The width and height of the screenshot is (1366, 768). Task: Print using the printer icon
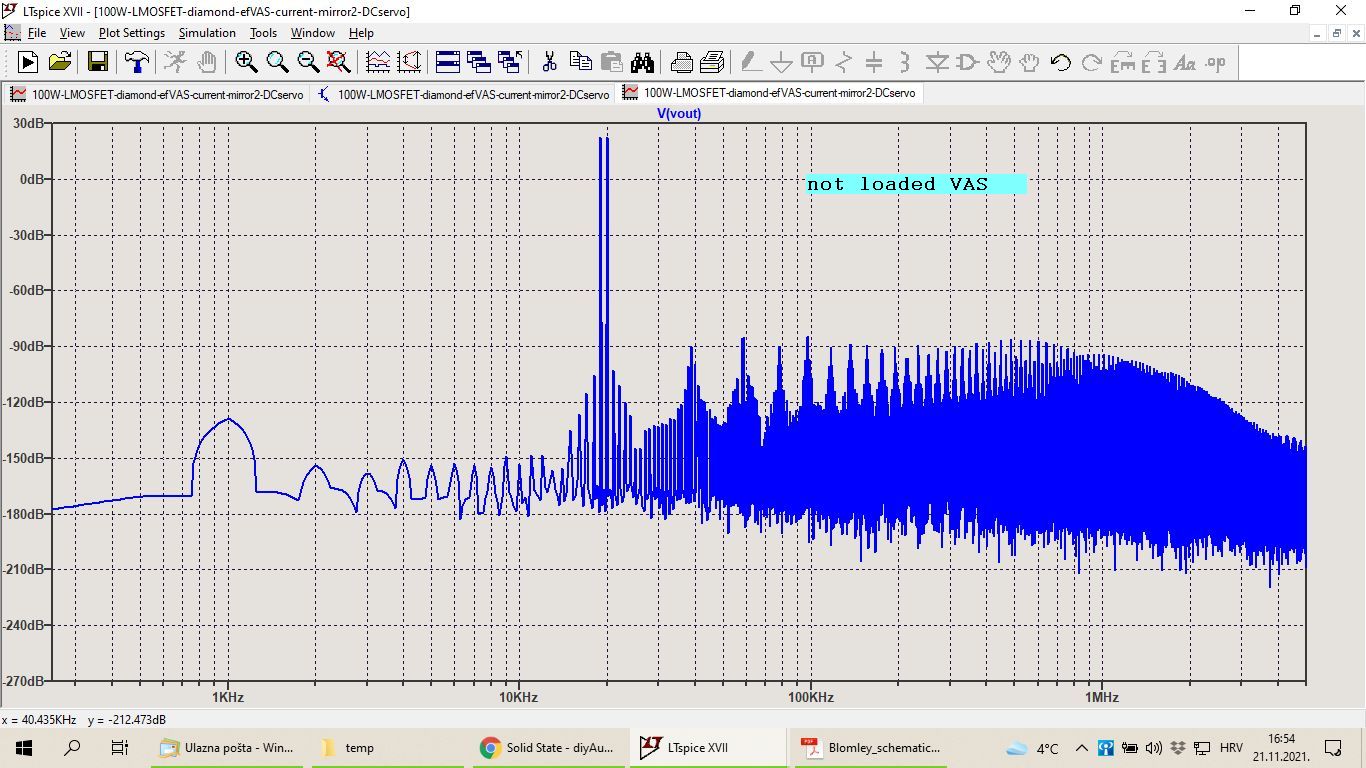(681, 62)
